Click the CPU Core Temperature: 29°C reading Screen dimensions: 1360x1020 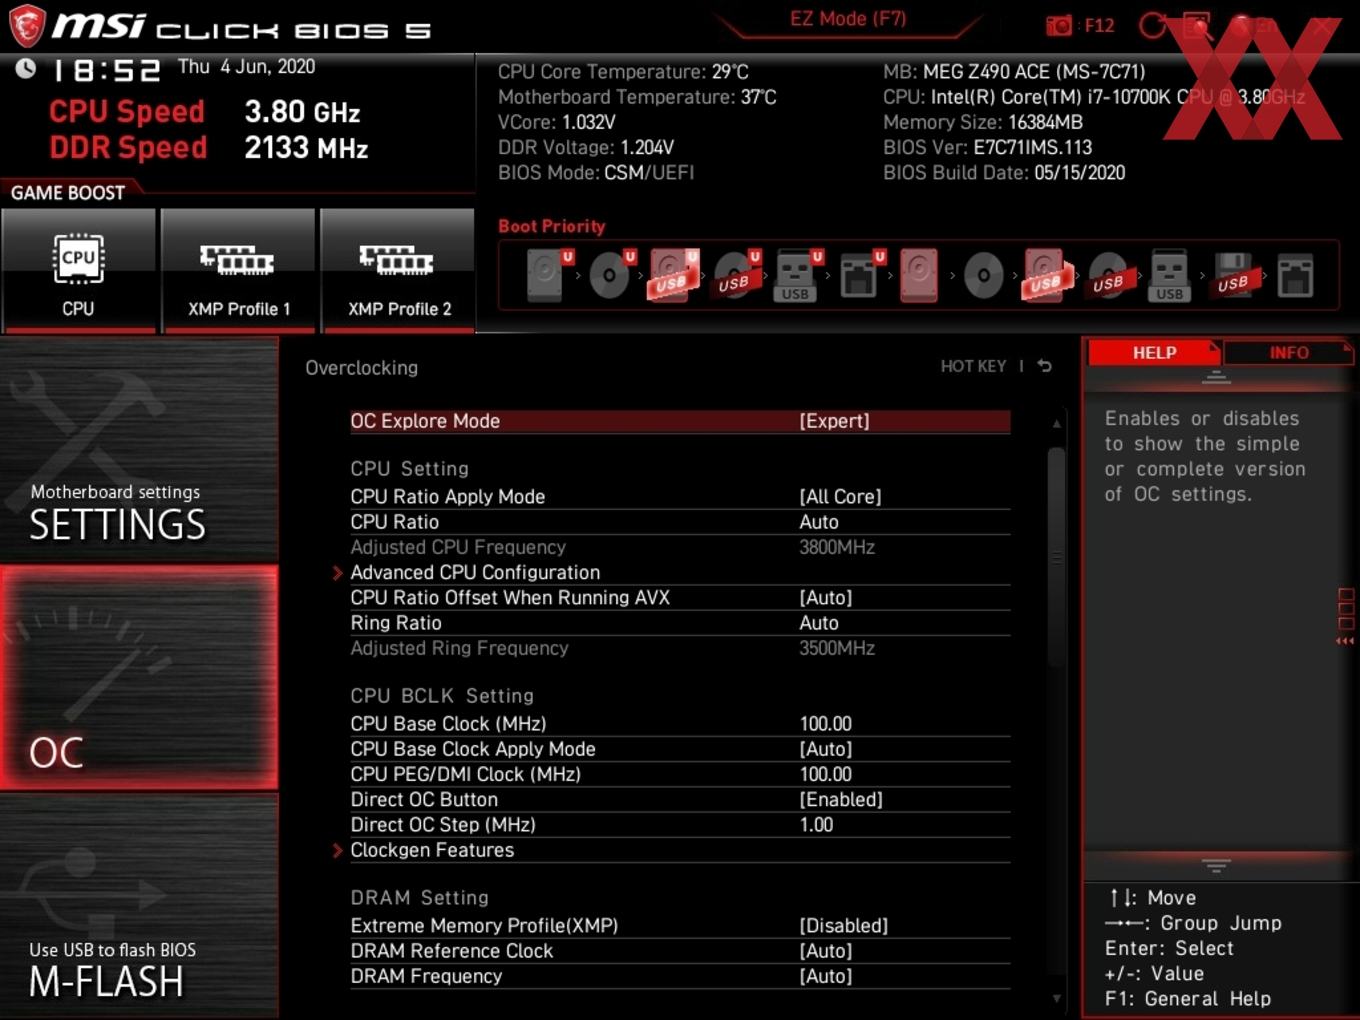pyautogui.click(x=623, y=72)
